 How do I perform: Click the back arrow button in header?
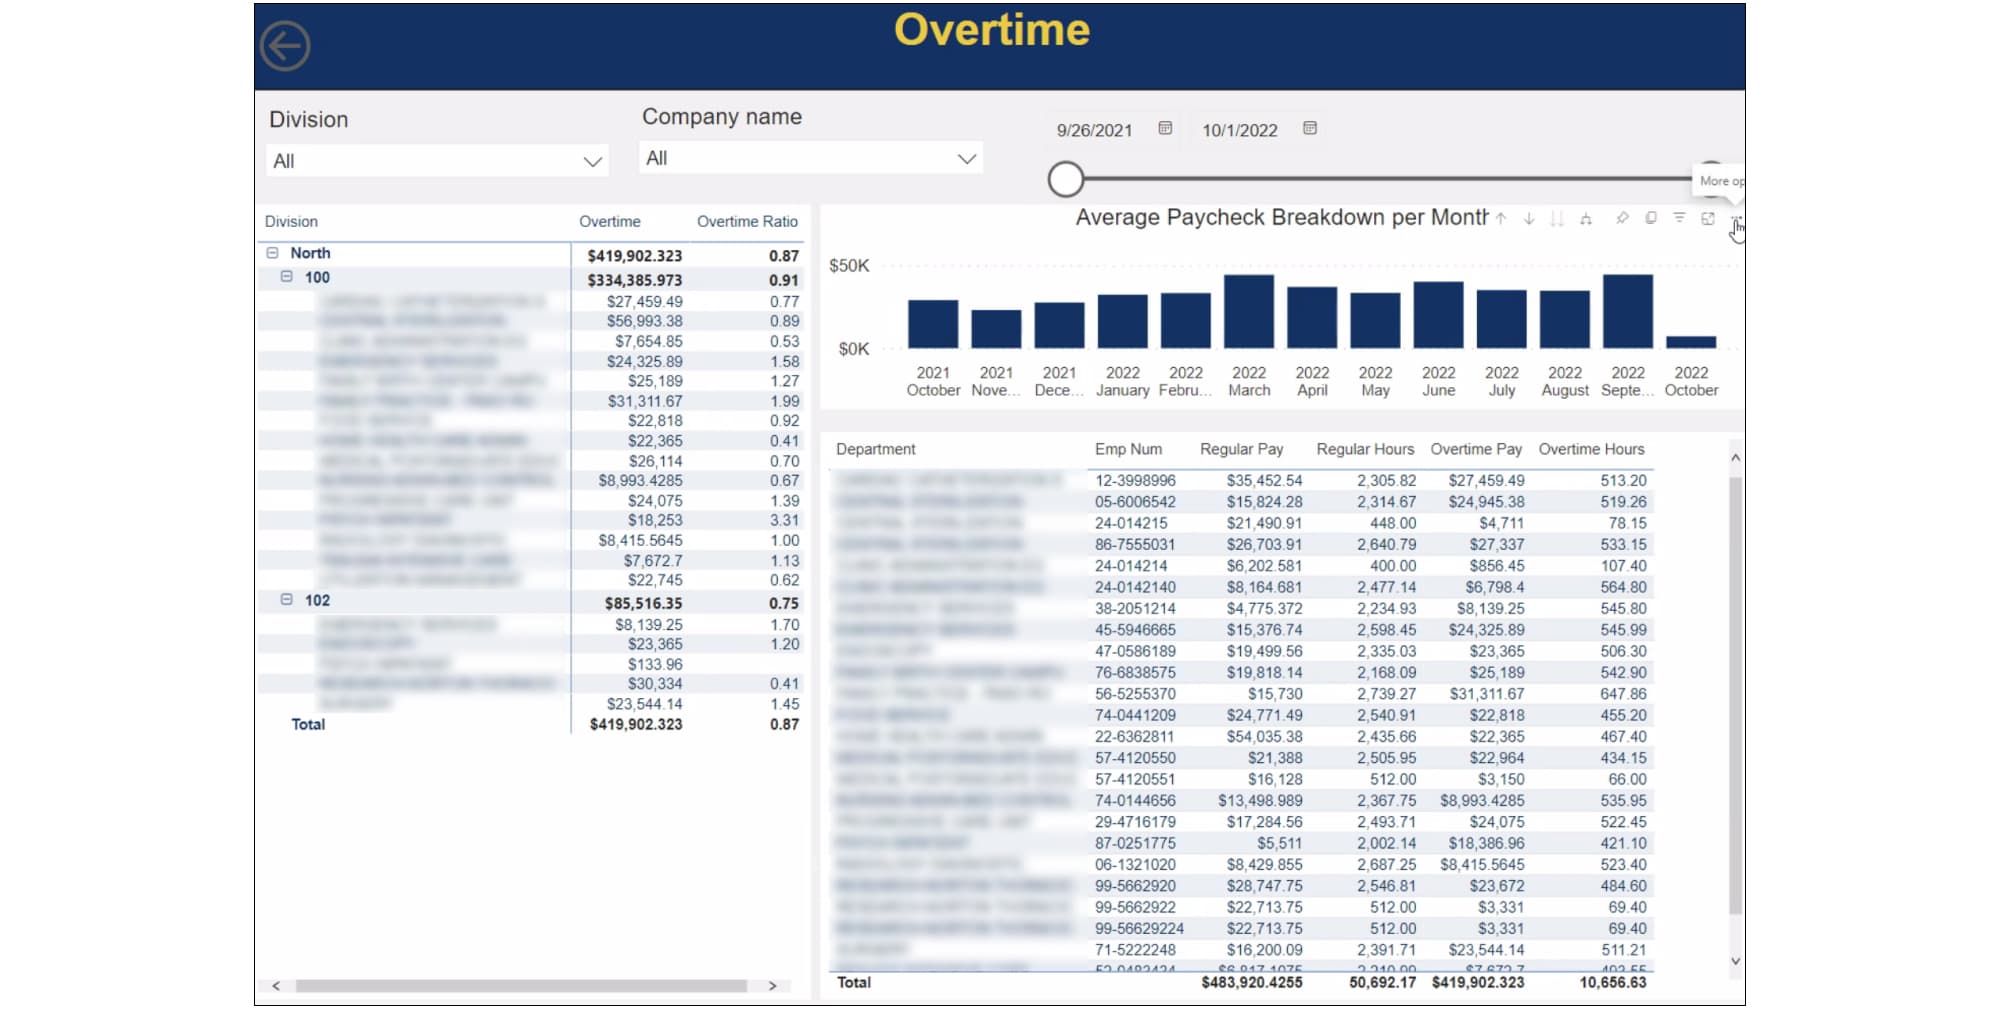click(x=285, y=46)
